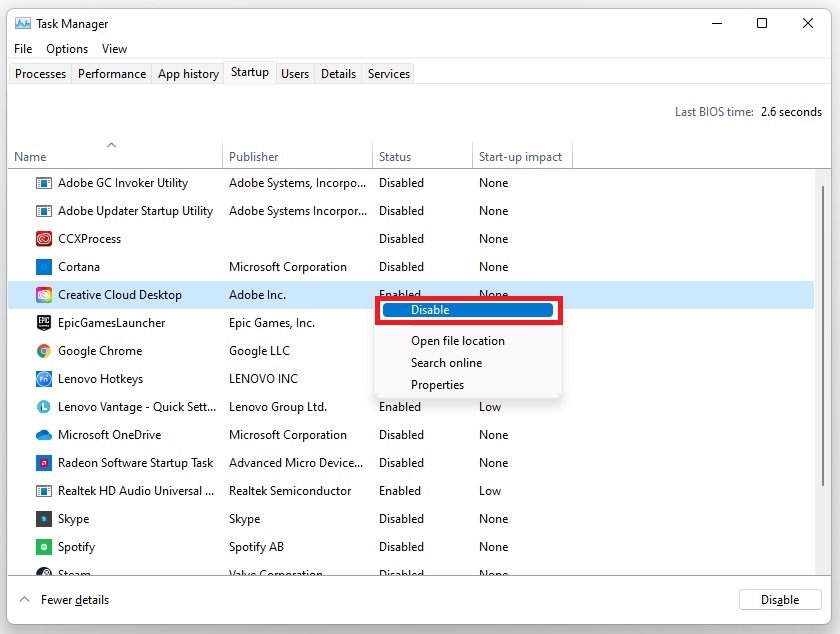Select the Microsoft OneDrive cloud icon
Viewport: 840px width, 634px height.
coord(44,435)
